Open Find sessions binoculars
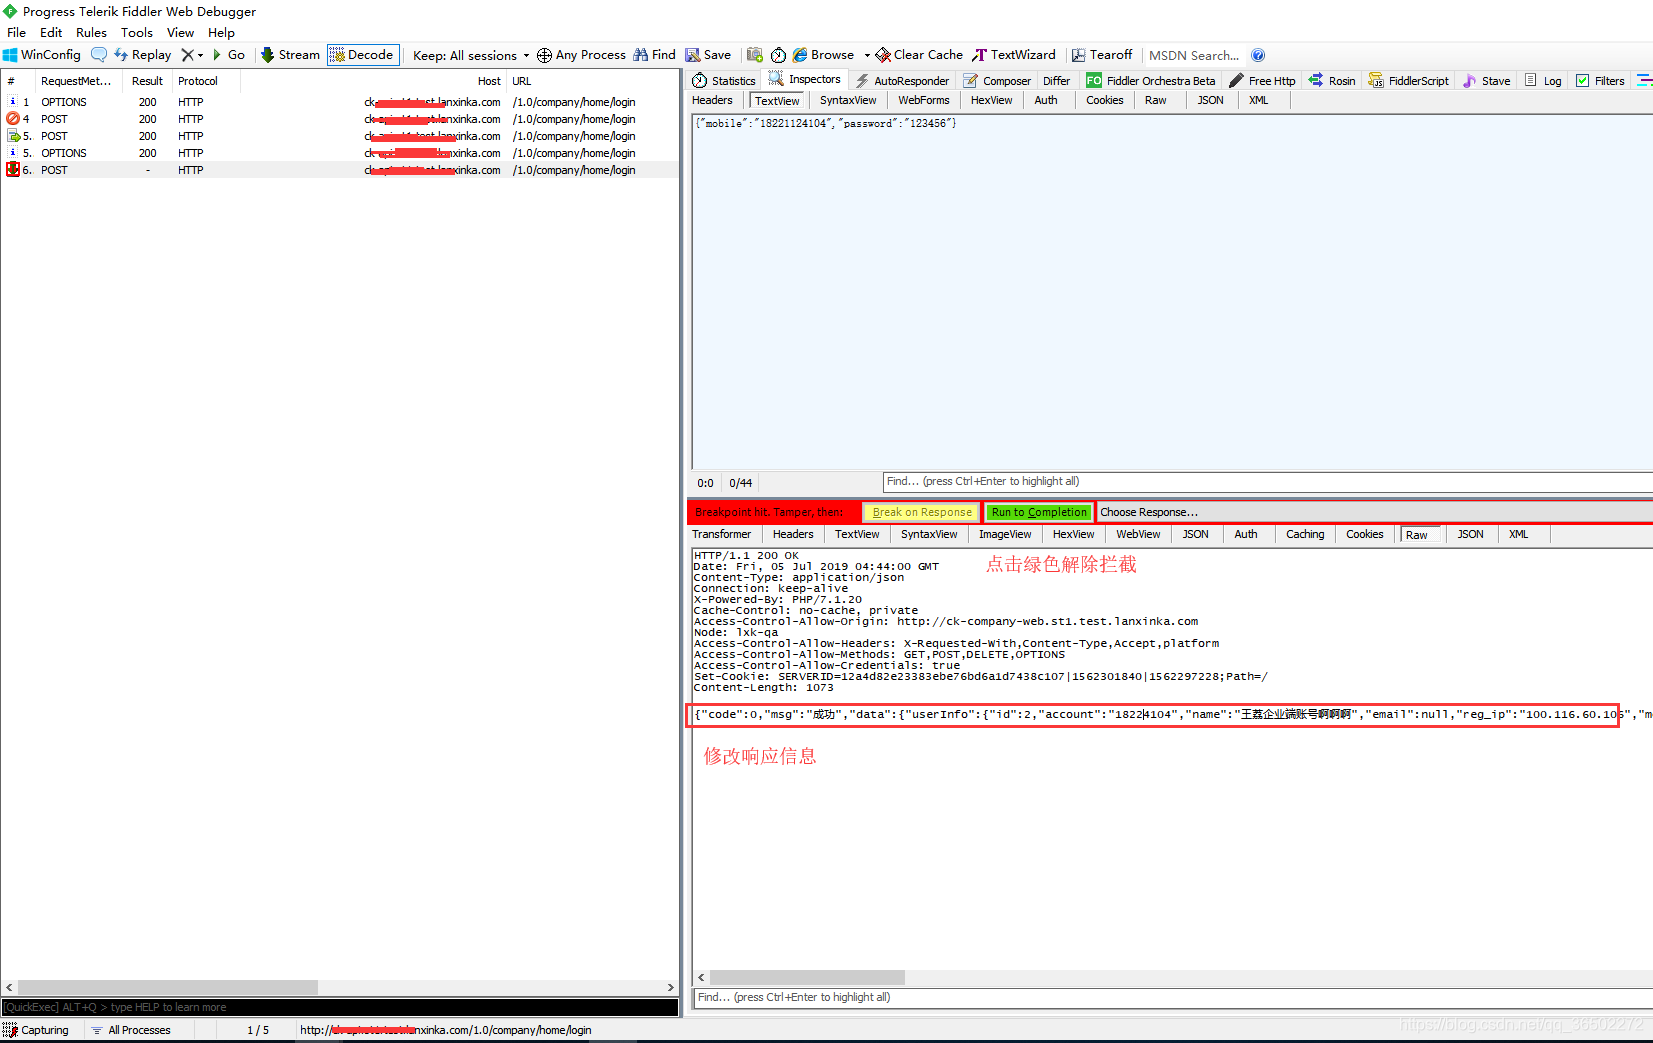Viewport: 1653px width, 1043px height. [x=654, y=55]
